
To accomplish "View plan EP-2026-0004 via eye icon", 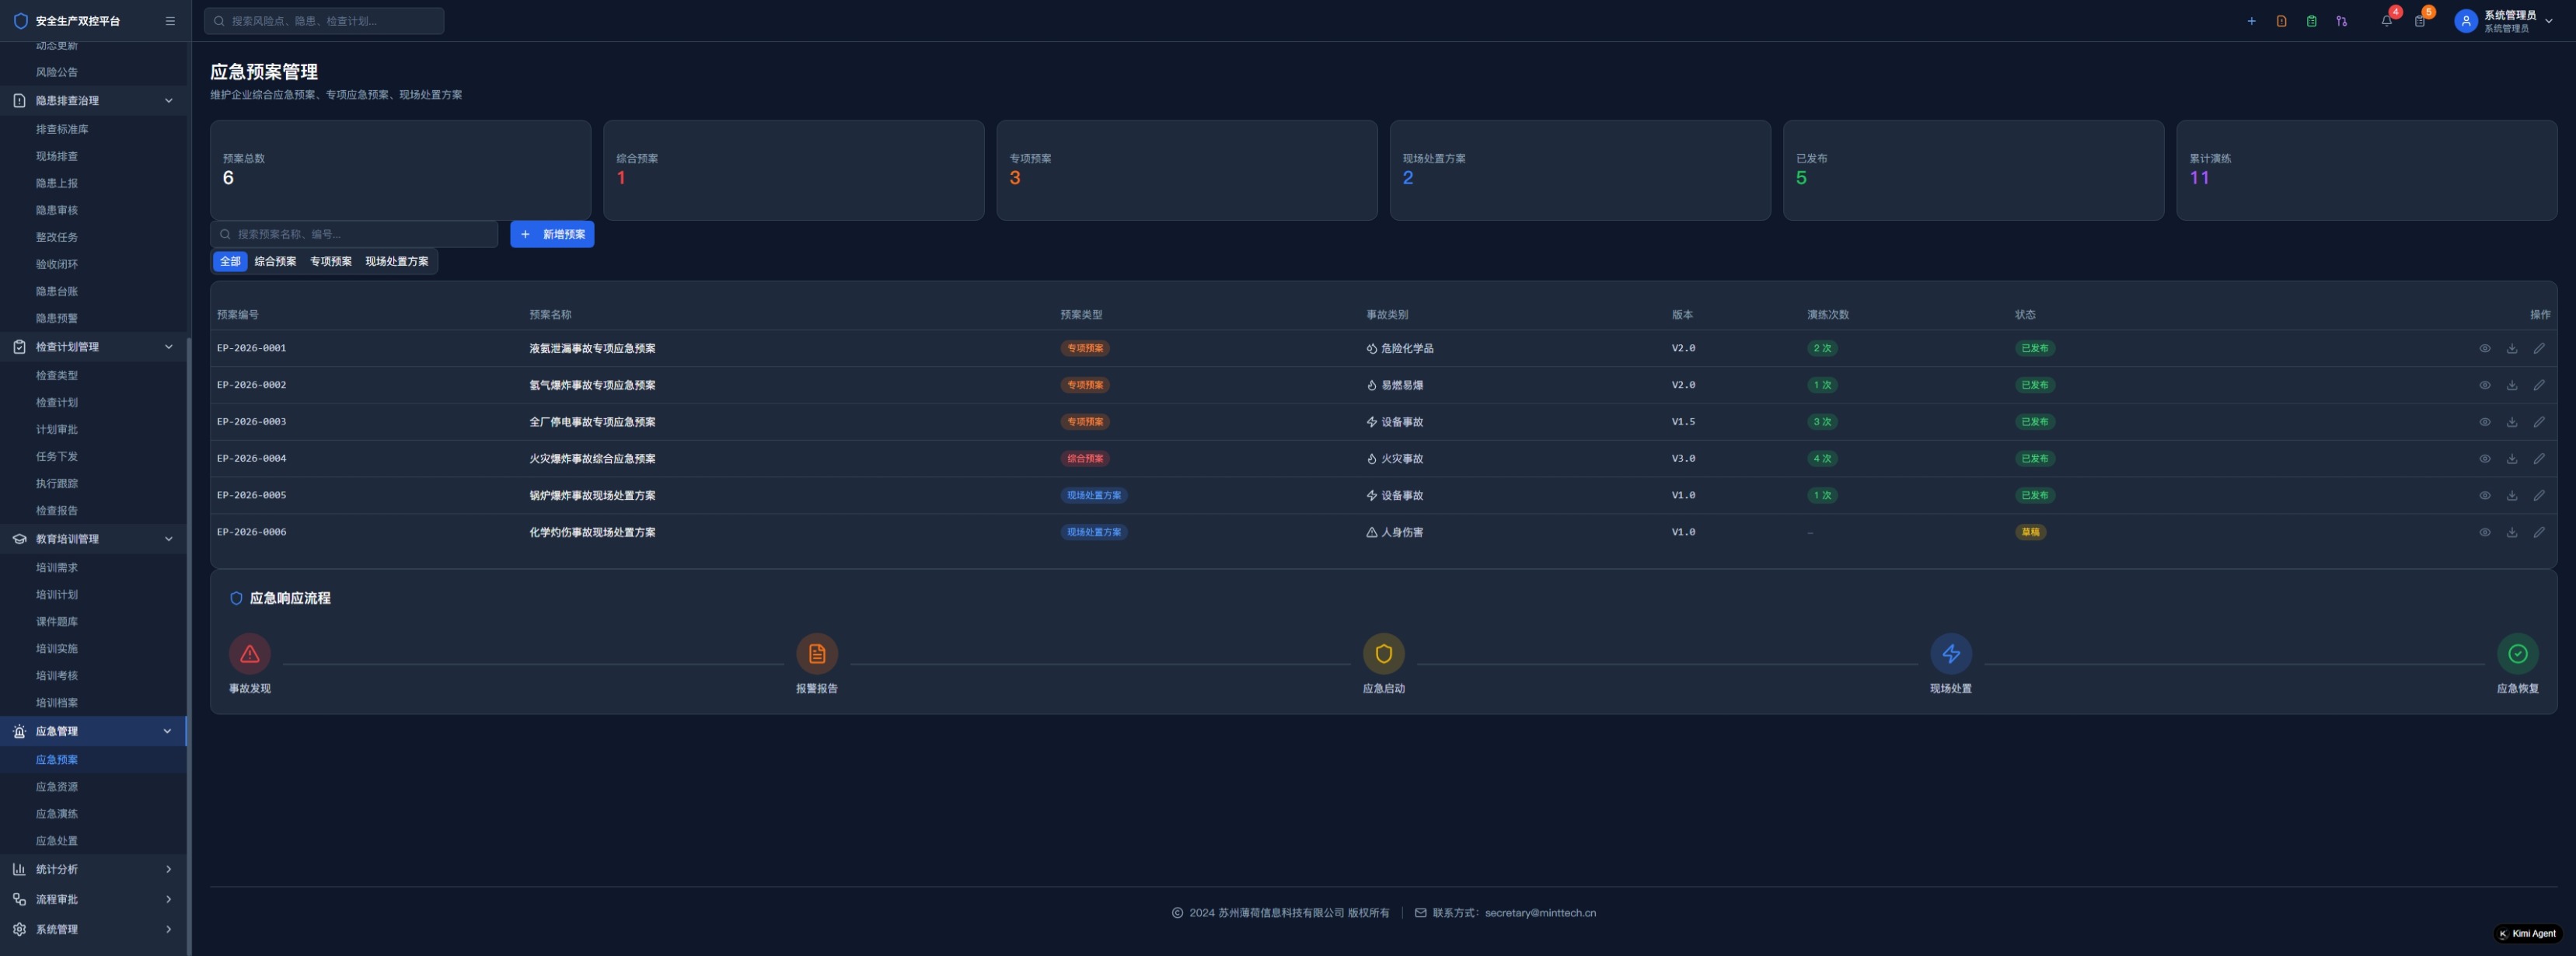I will (2484, 459).
